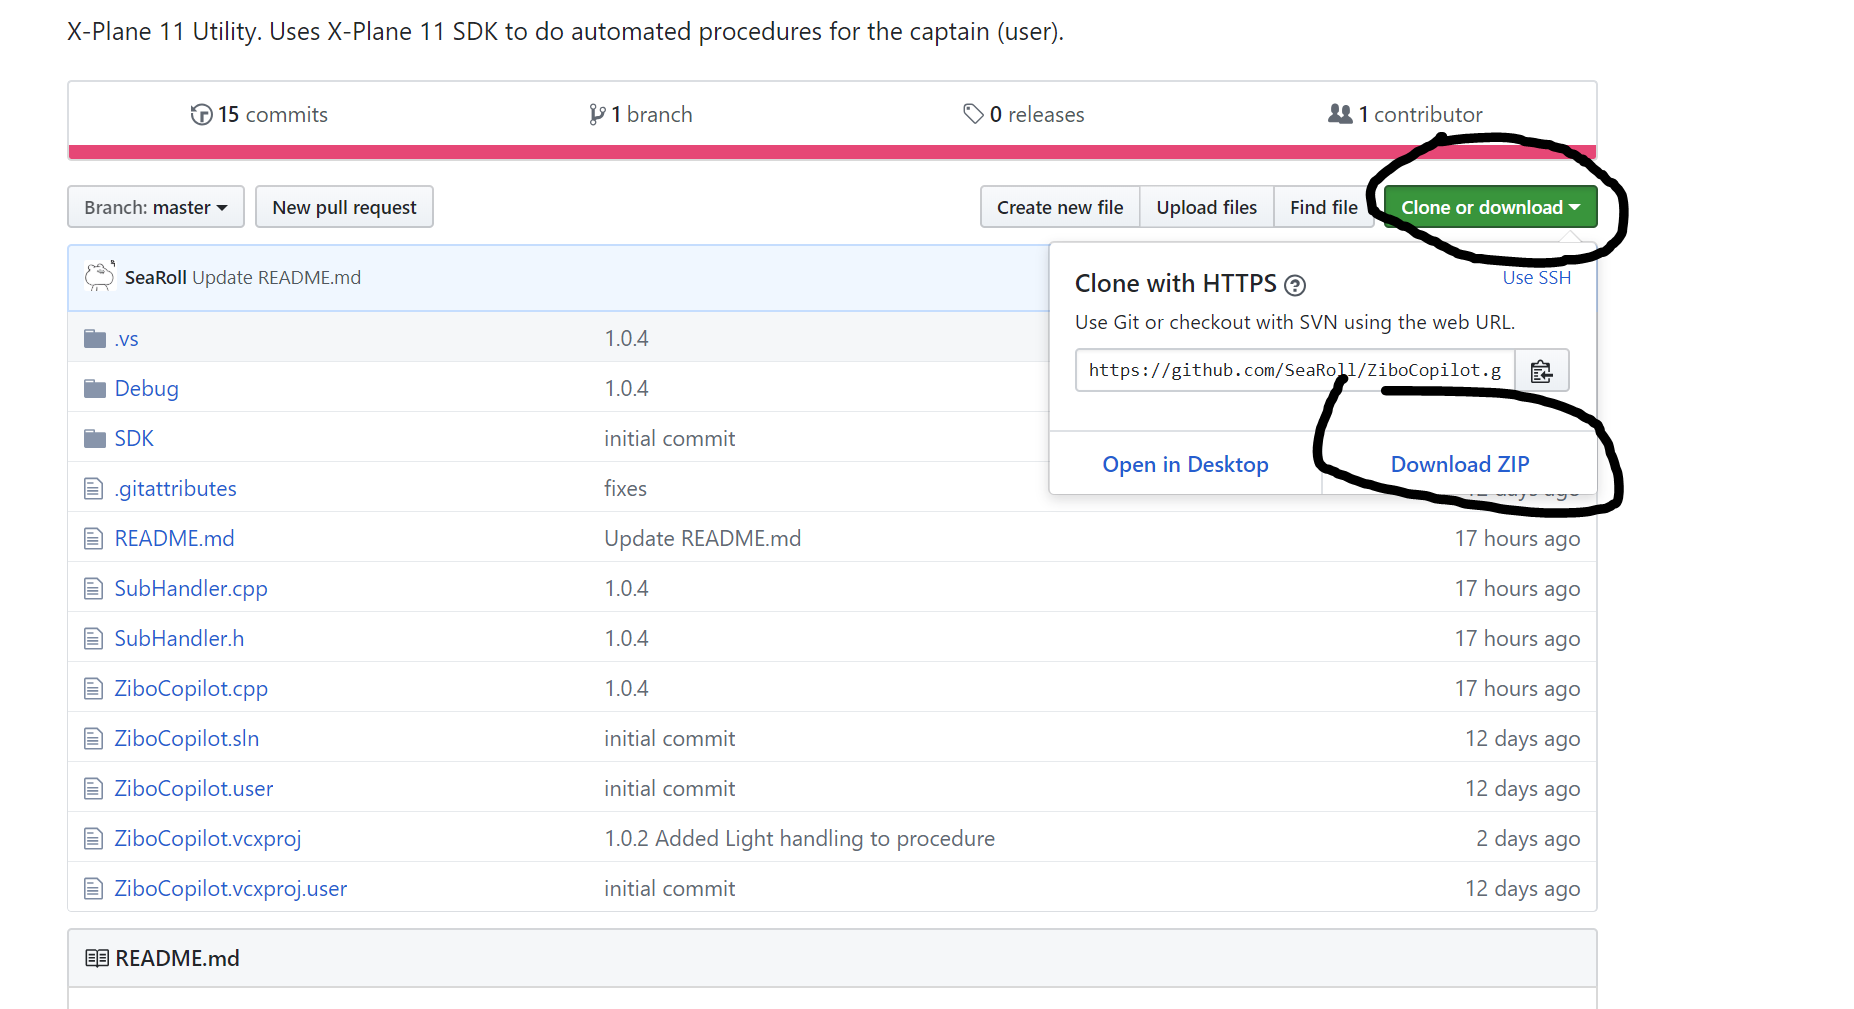Click the ZiboCopilot.cpp file icon
This screenshot has height=1009, width=1854.
pyautogui.click(x=93, y=688)
